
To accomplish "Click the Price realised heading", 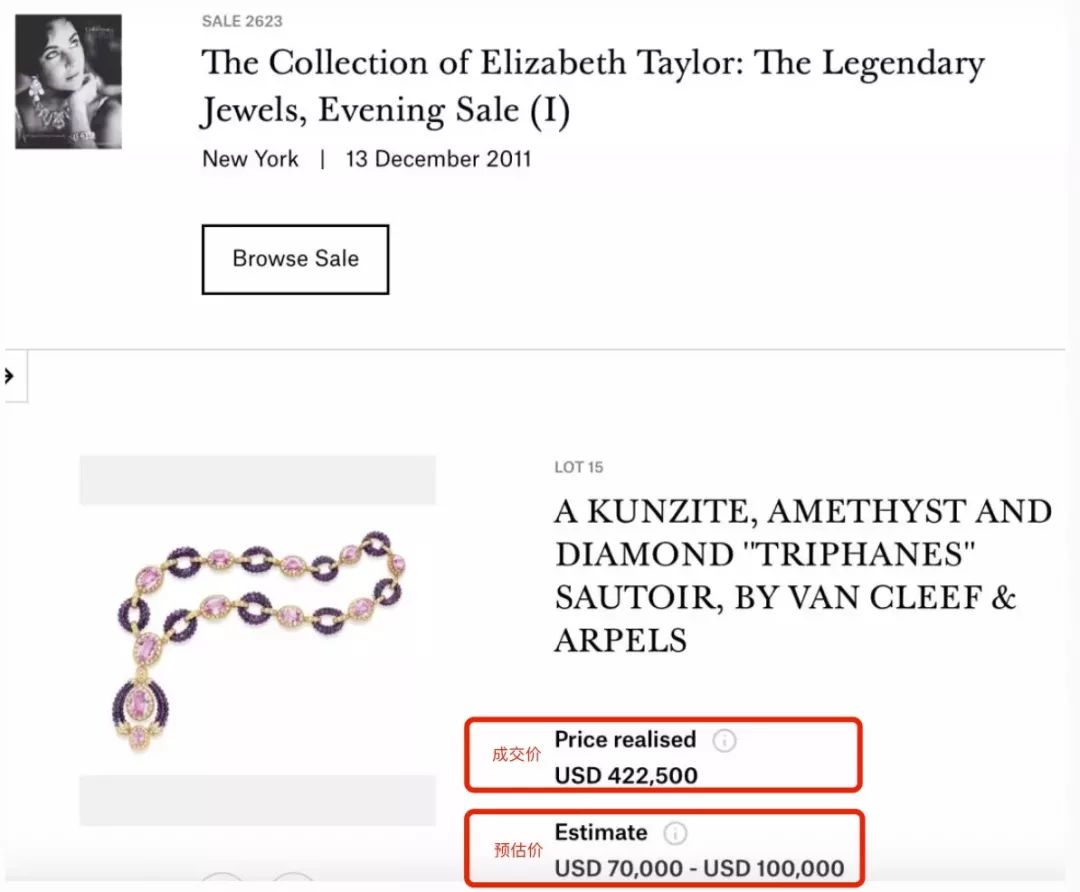I will 625,740.
